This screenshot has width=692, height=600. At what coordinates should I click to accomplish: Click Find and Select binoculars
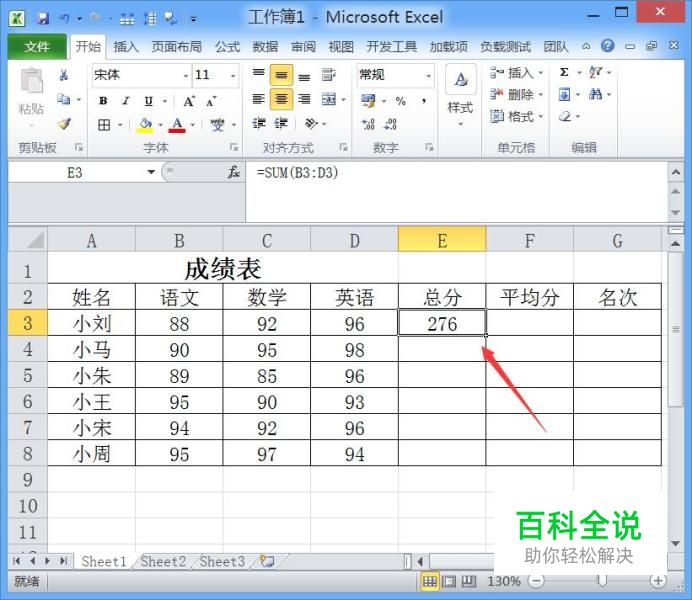pos(596,94)
